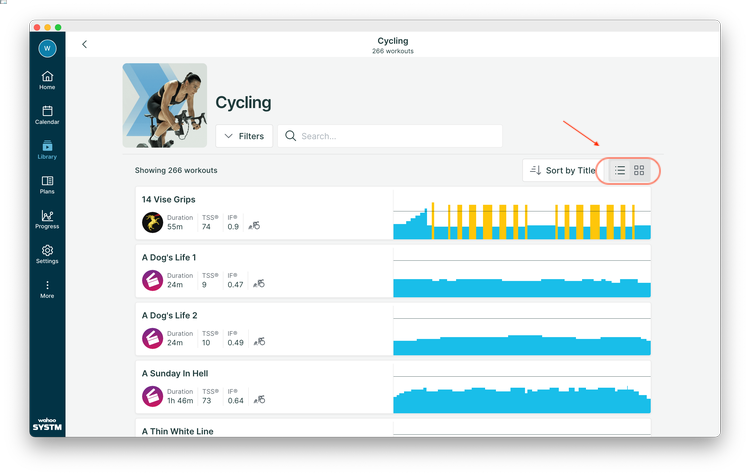
Task: Click the A Dog's Life 2 badge icon
Action: 153,338
